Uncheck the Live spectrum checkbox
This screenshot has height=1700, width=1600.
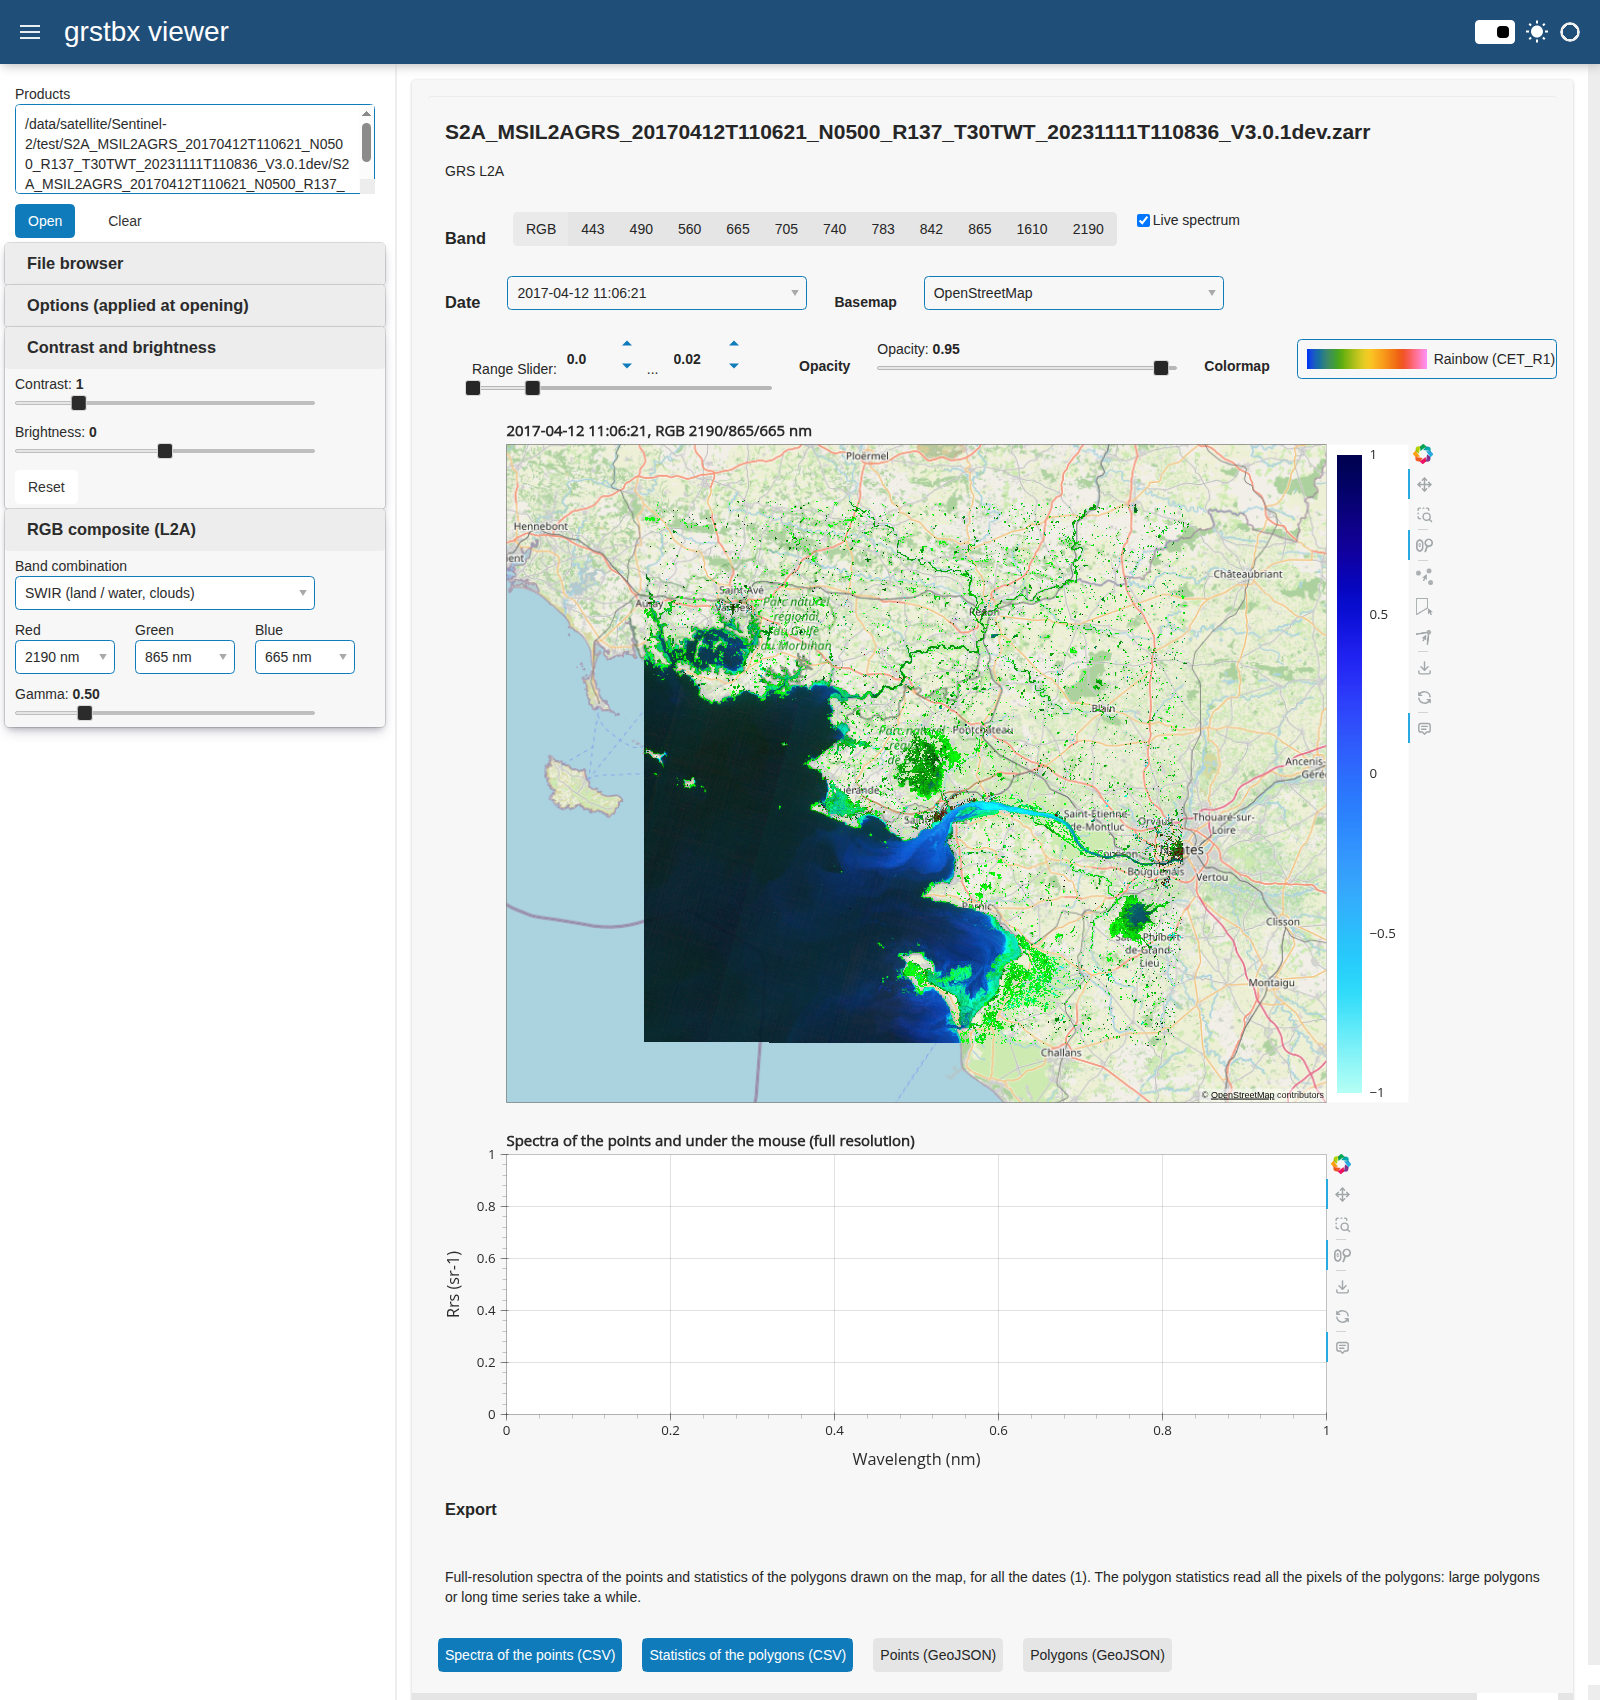coord(1143,220)
